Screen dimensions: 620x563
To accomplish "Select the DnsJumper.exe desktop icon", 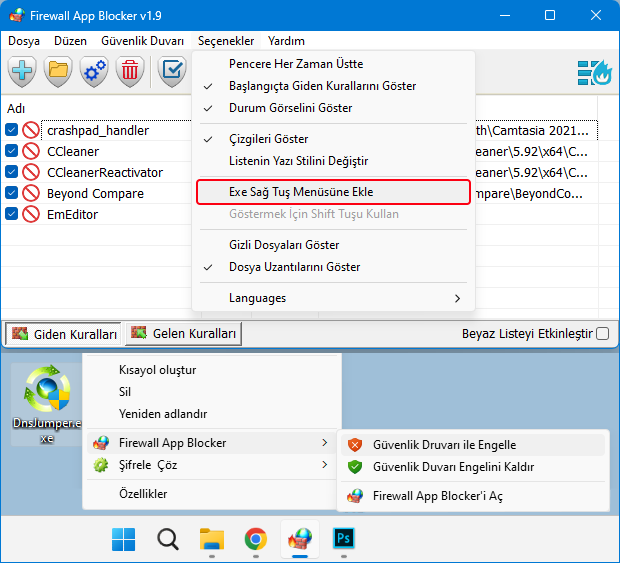I will (47, 404).
